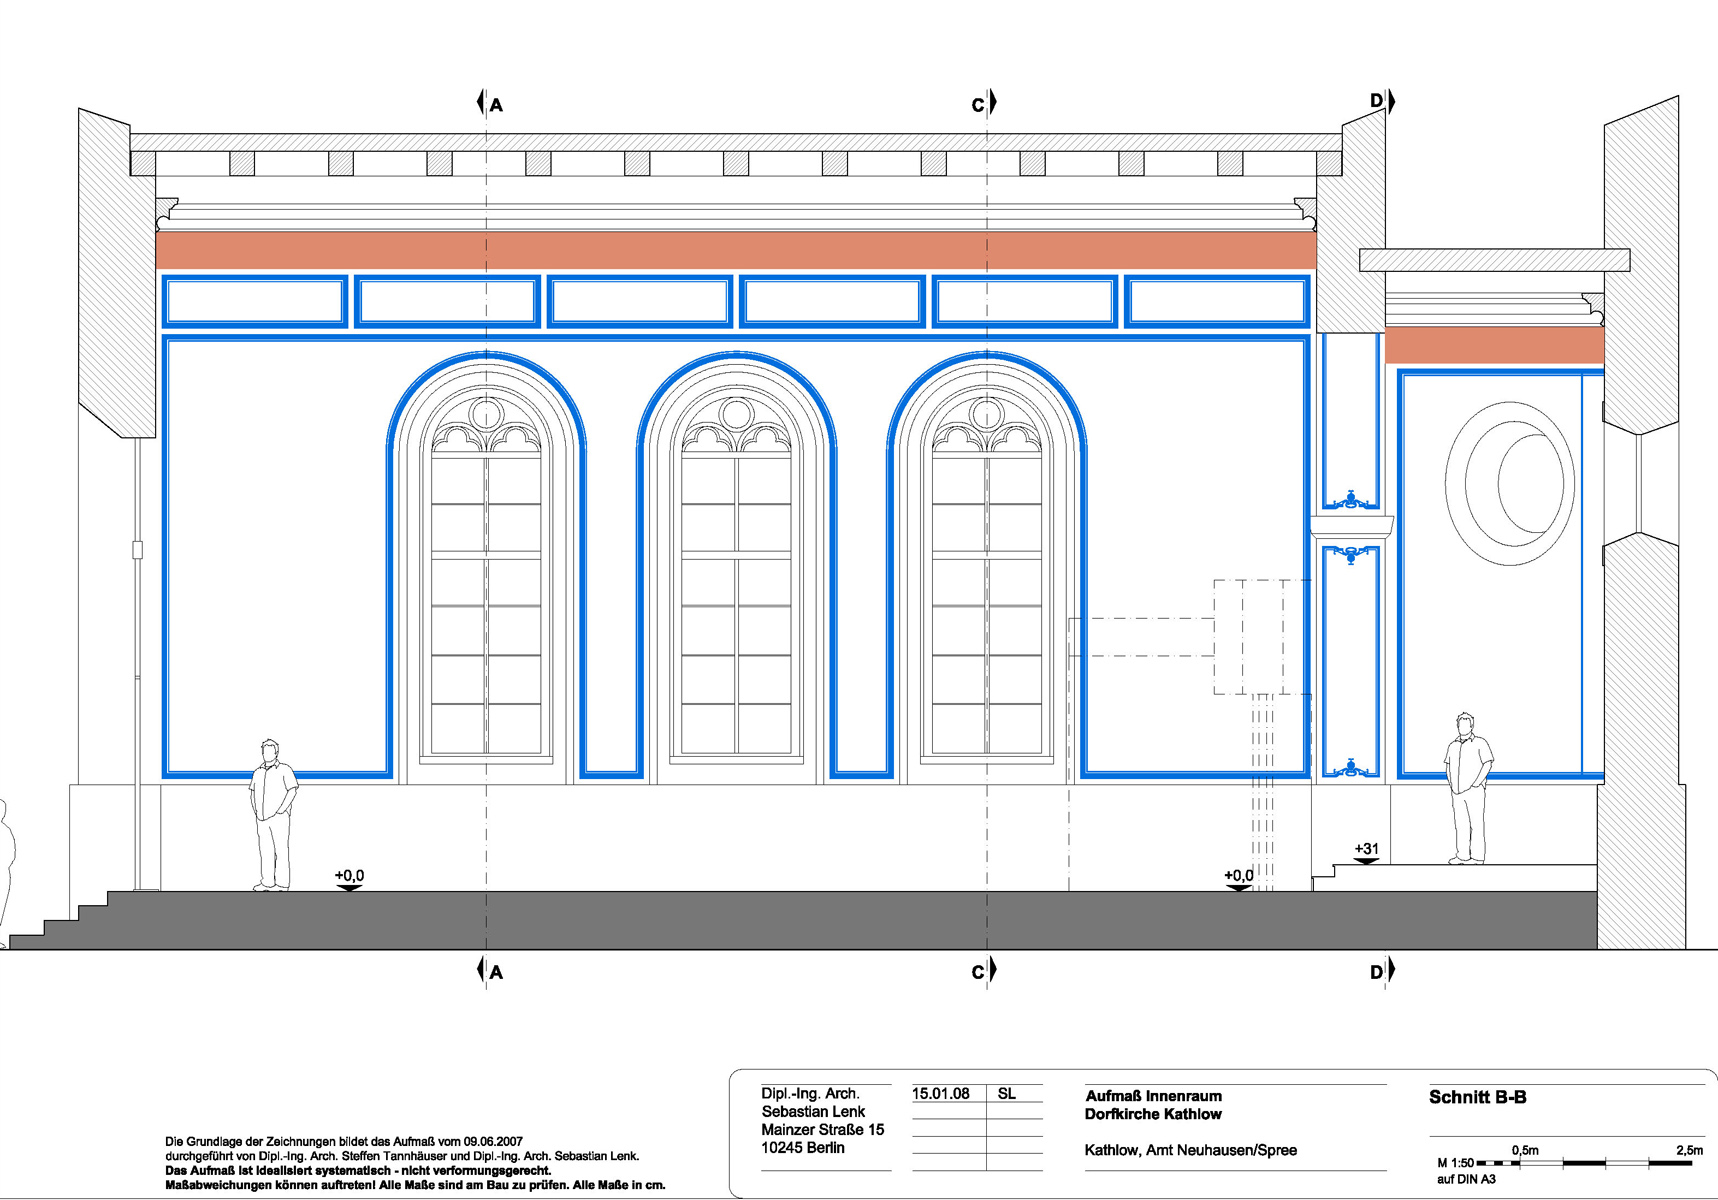
Task: Click the 'Mainzer Straße 15' address line
Action: click(x=822, y=1130)
